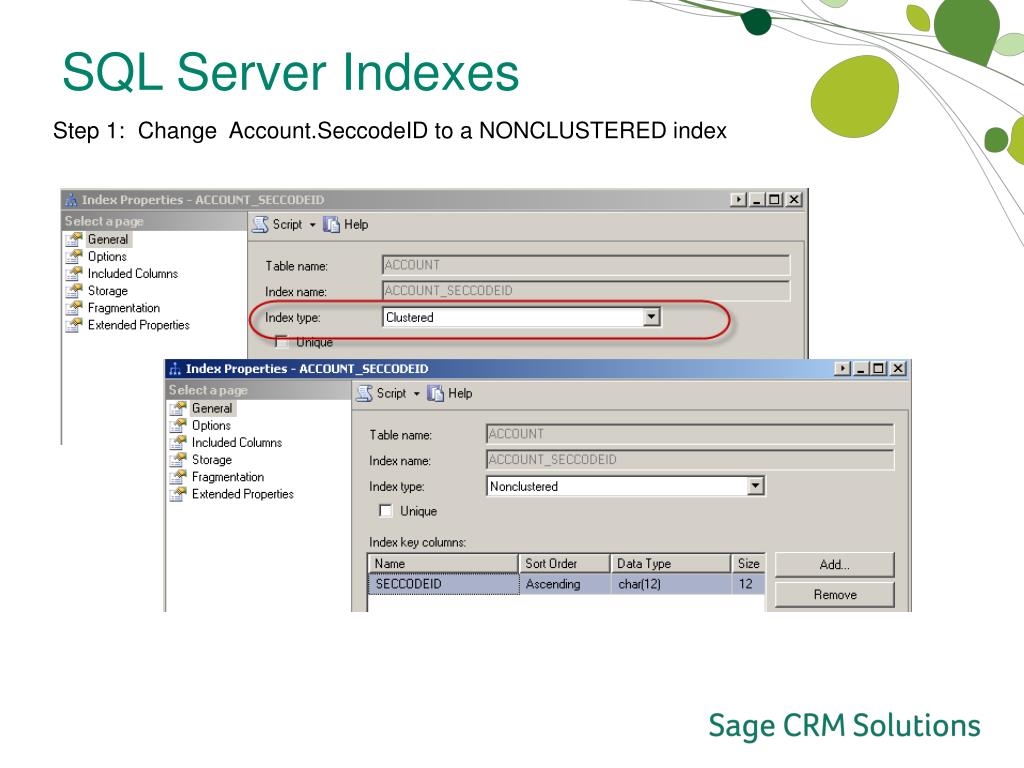The height and width of the screenshot is (768, 1024).
Task: Open Script dropdown arrow in back window
Action: (312, 225)
